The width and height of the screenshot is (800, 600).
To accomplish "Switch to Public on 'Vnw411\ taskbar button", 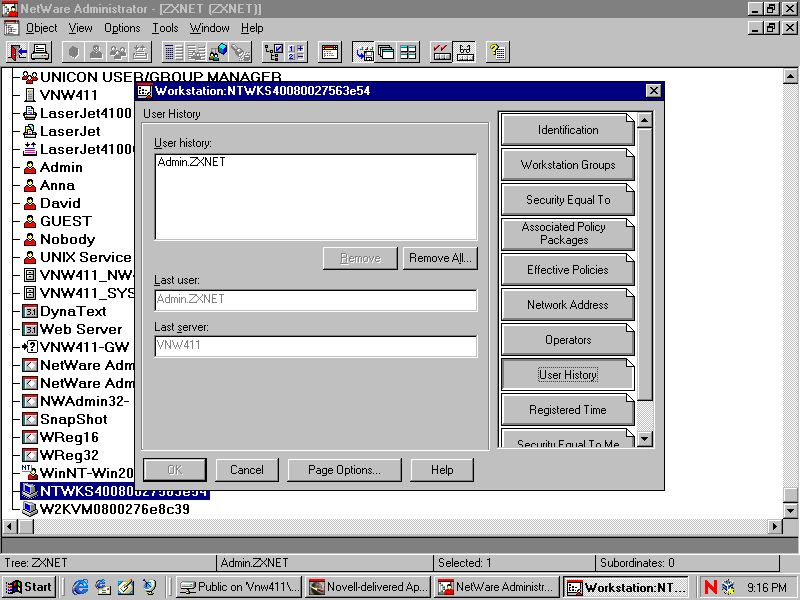I will point(240,587).
